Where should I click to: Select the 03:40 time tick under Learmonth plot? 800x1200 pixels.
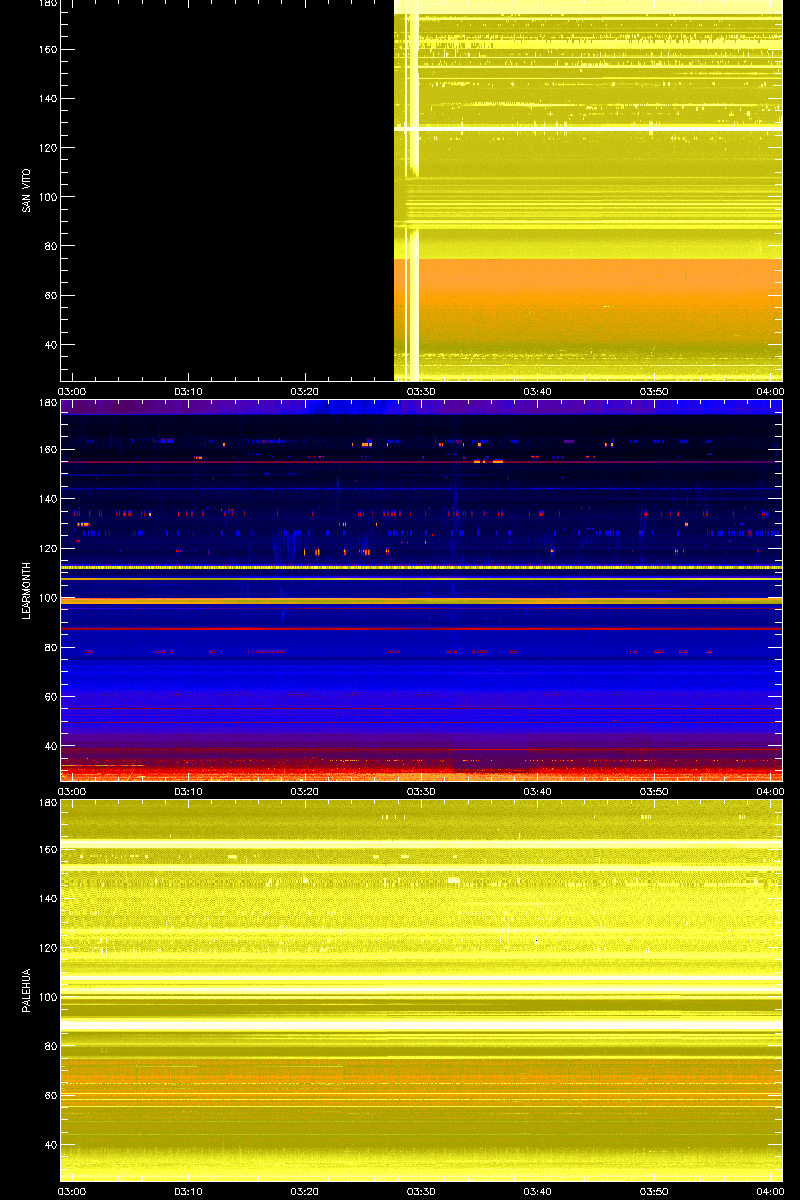click(537, 791)
